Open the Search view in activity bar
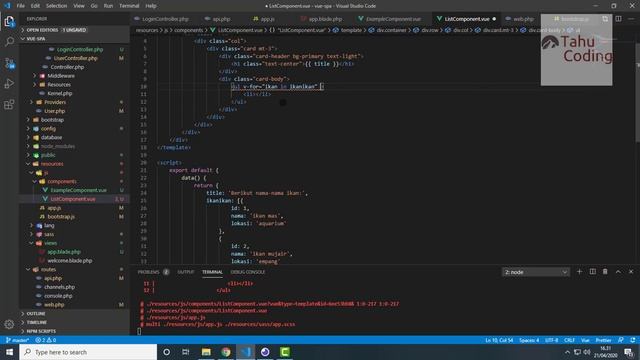Viewport: 640px width, 360px height. click(x=9, y=42)
